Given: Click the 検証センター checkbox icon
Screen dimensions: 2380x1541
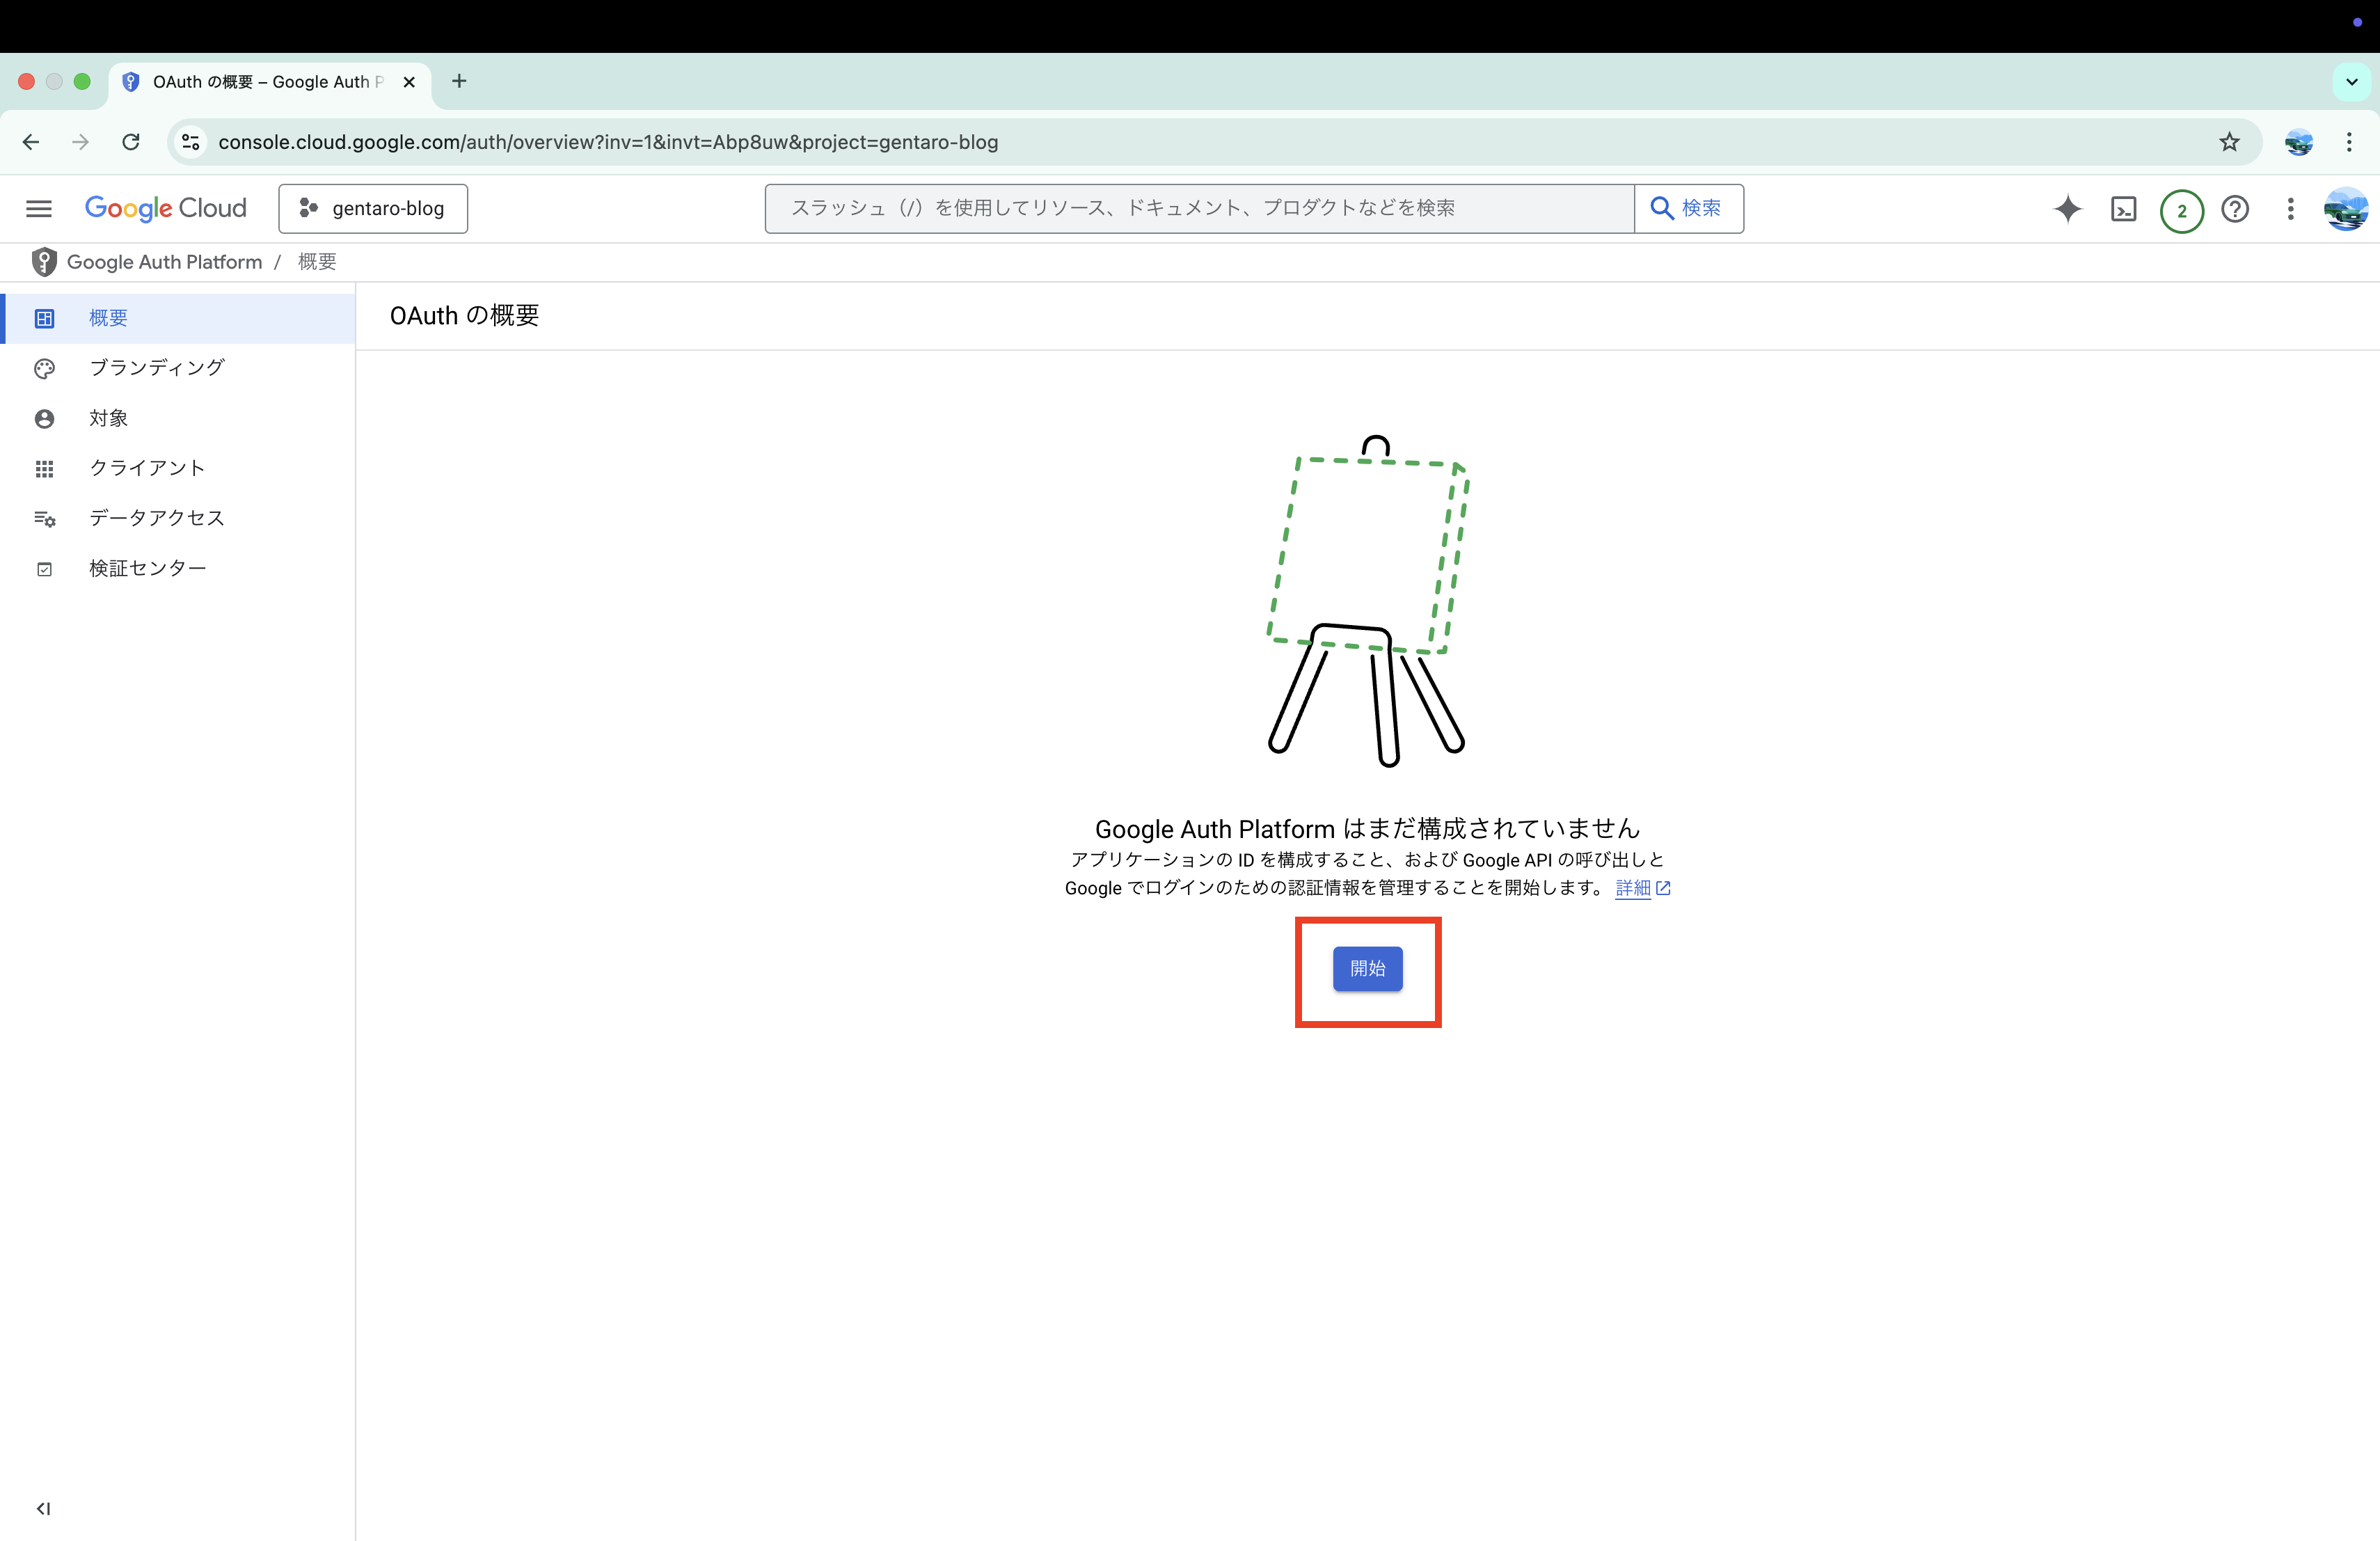Looking at the screenshot, I should coord(44,569).
